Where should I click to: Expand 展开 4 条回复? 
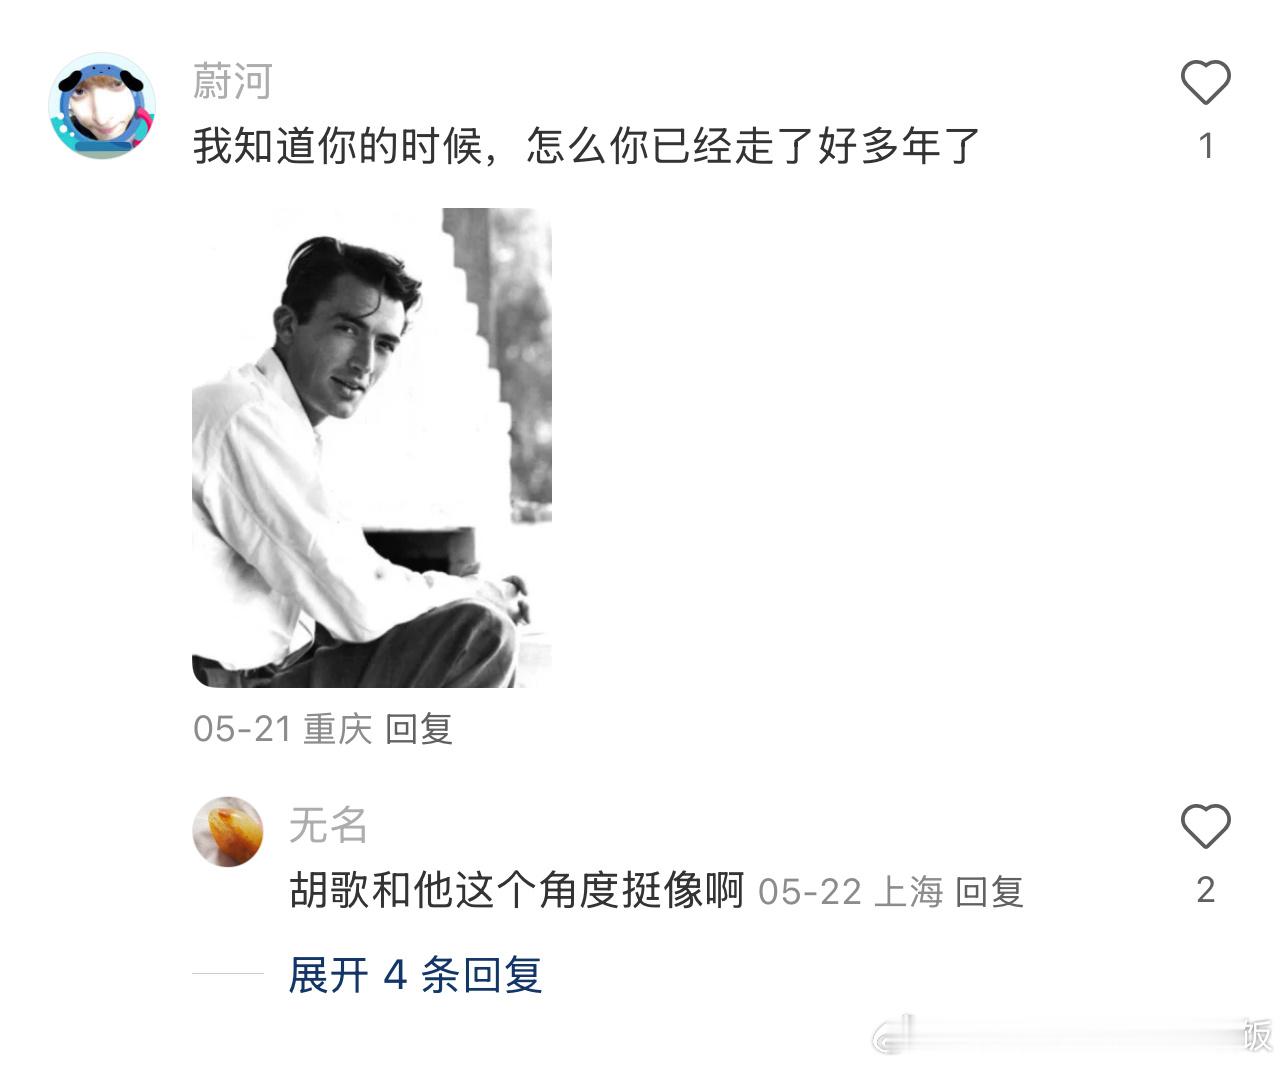[415, 974]
